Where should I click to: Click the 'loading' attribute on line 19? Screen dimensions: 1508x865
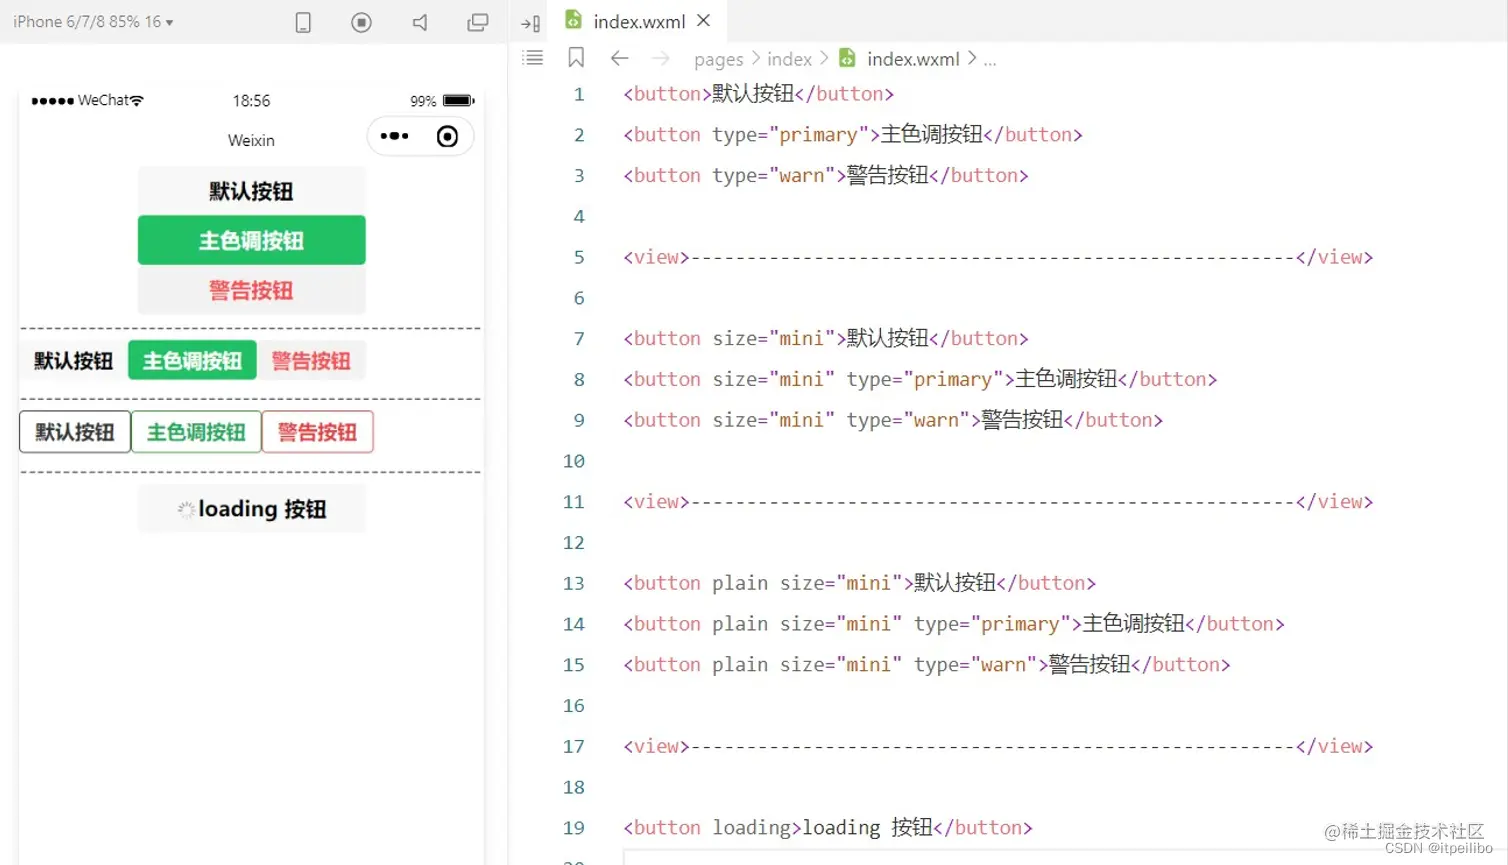coord(752,828)
